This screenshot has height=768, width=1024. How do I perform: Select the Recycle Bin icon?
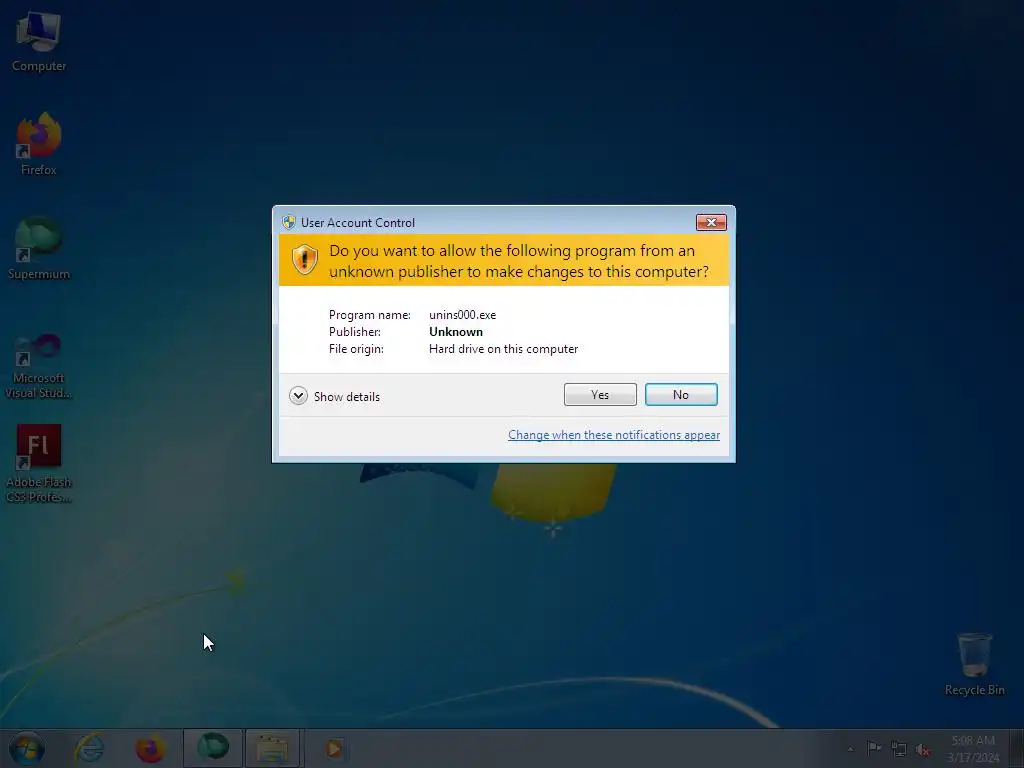click(974, 664)
